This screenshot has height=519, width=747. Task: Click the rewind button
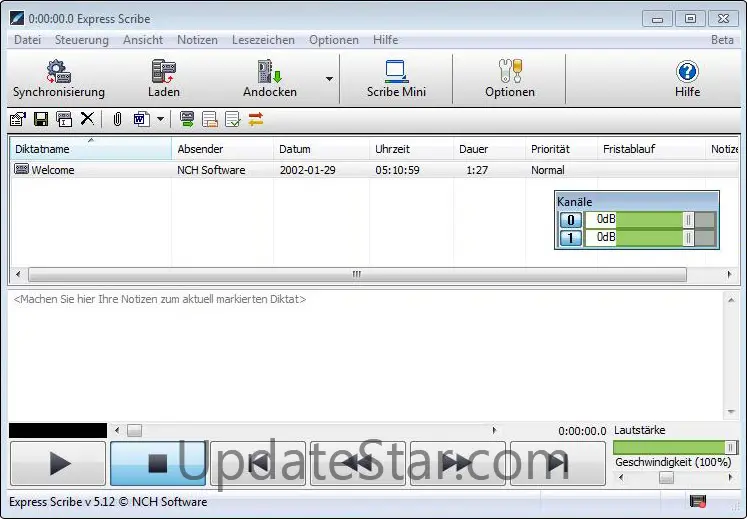pyautogui.click(x=358, y=463)
